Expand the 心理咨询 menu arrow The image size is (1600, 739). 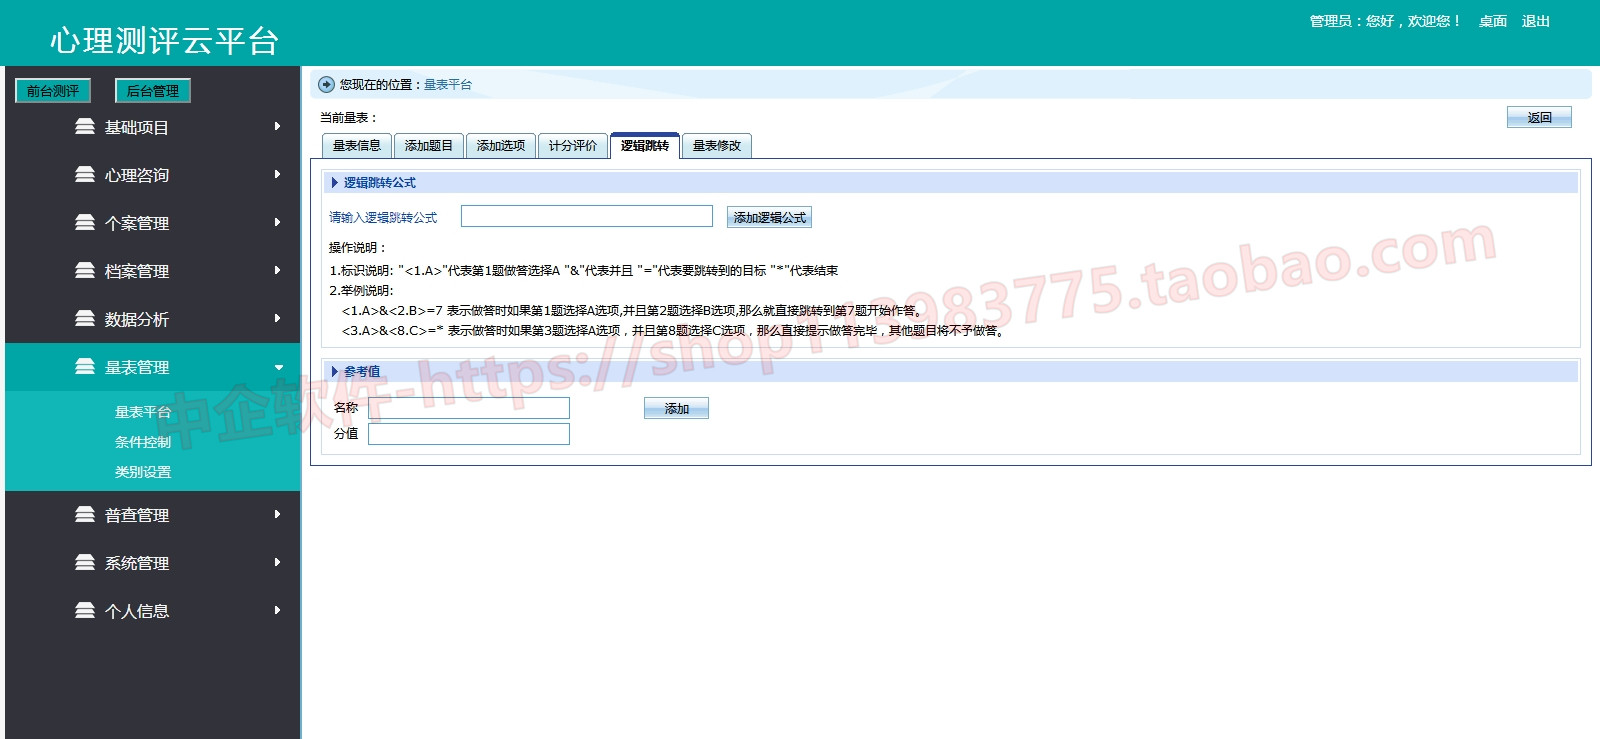(277, 175)
